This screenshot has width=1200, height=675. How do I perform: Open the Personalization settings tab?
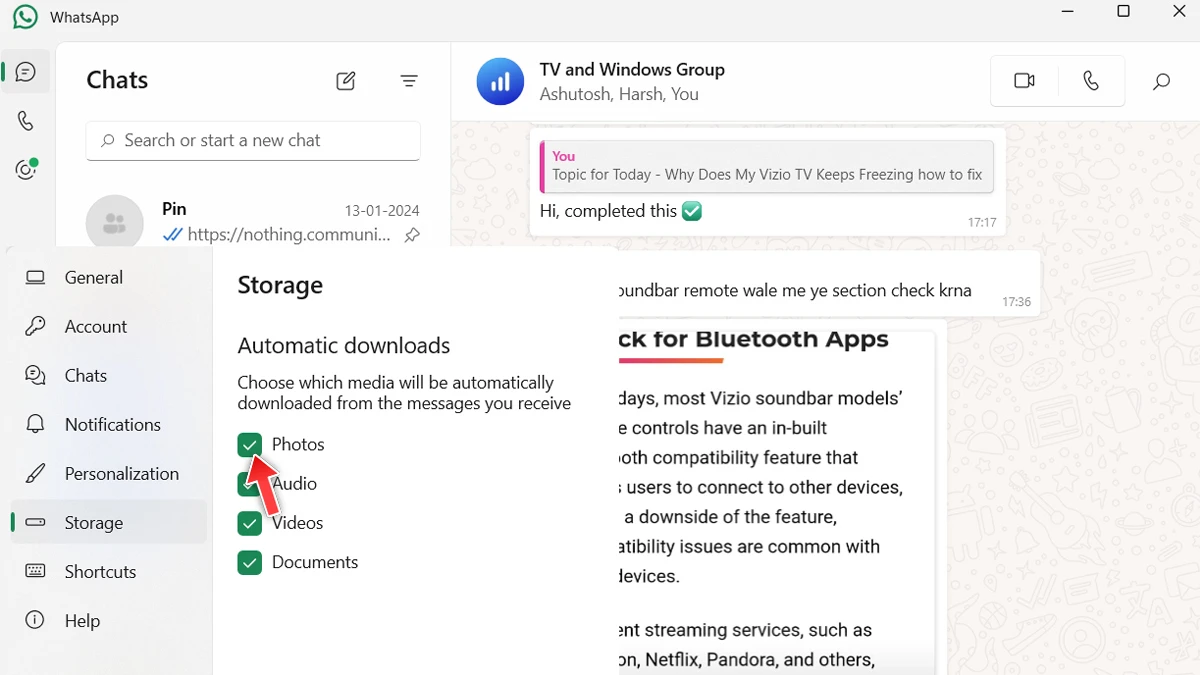point(108,474)
